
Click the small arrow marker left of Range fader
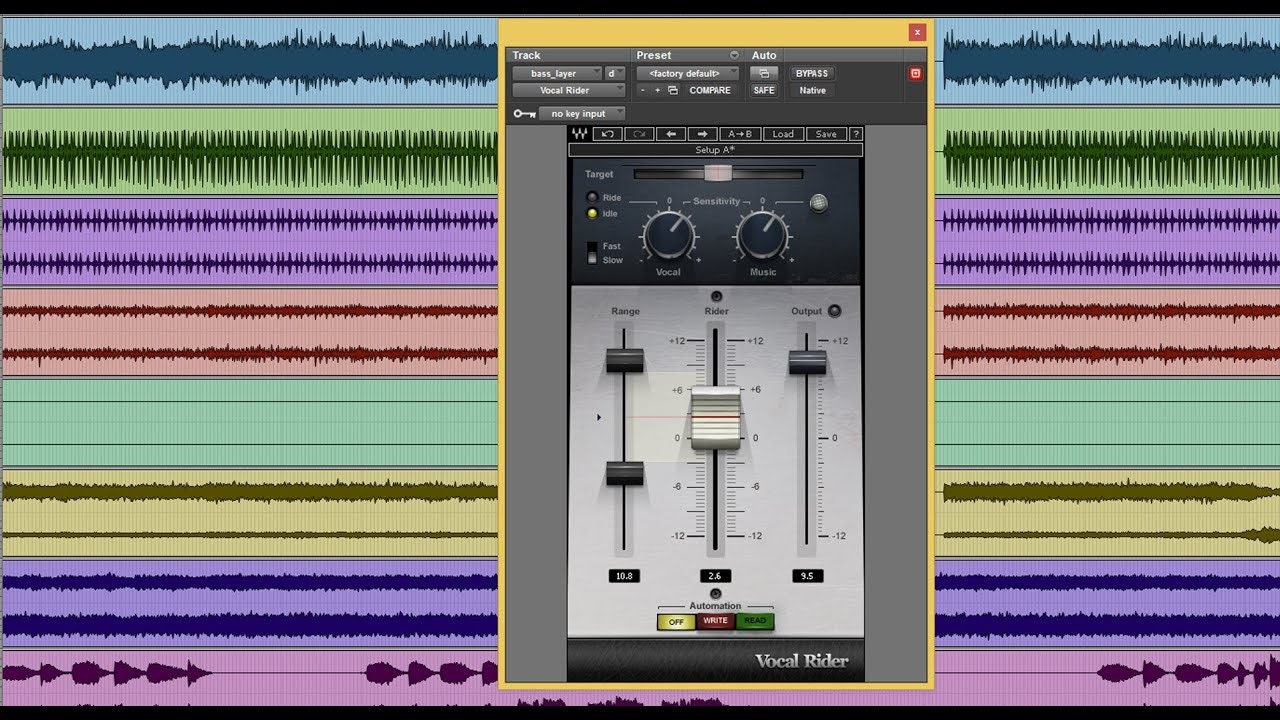599,417
